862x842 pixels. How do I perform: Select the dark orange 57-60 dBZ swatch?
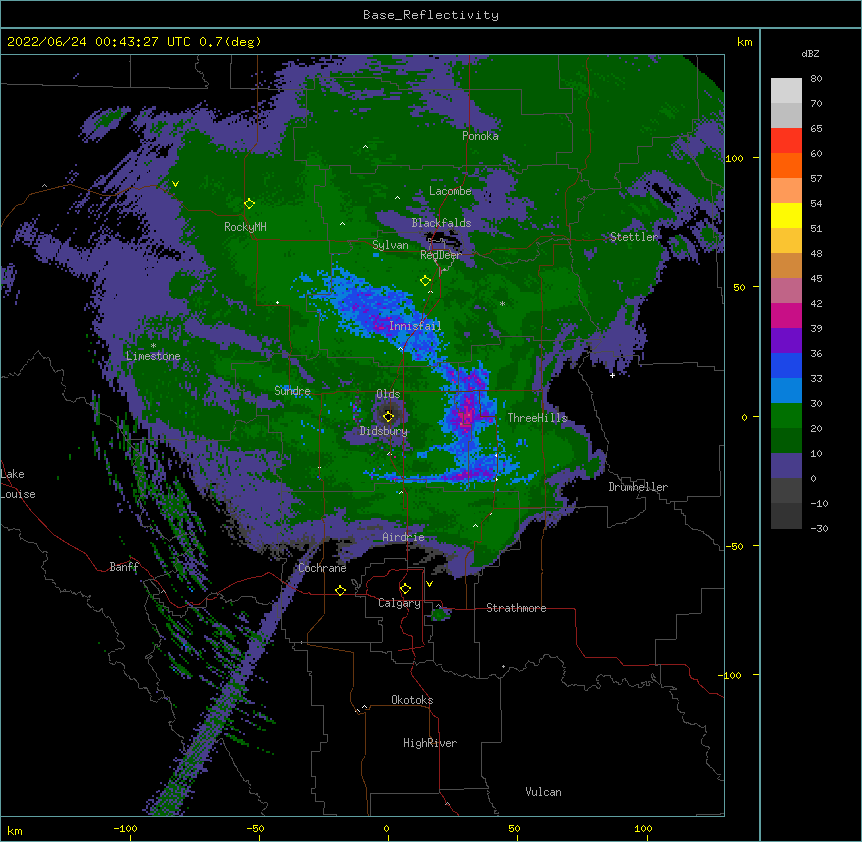pos(786,165)
